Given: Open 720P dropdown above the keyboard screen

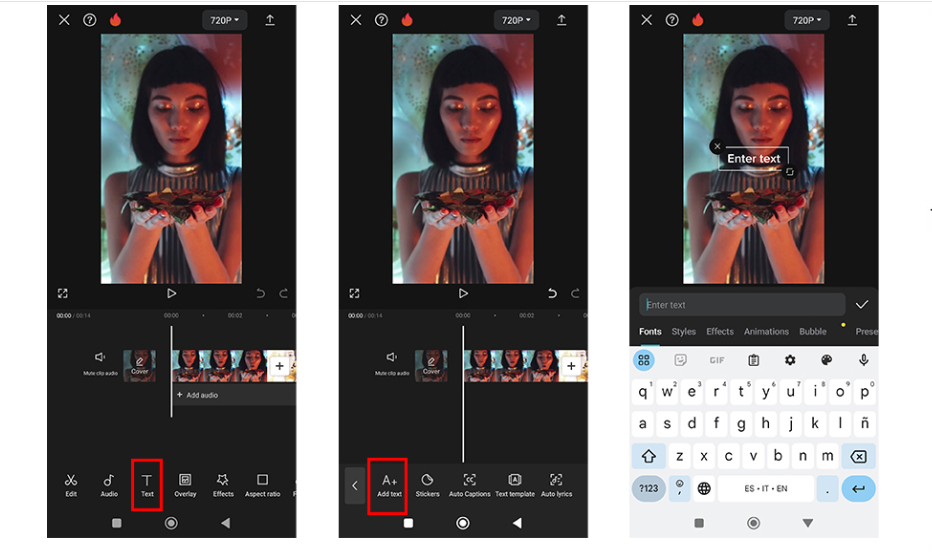Looking at the screenshot, I should (x=807, y=20).
